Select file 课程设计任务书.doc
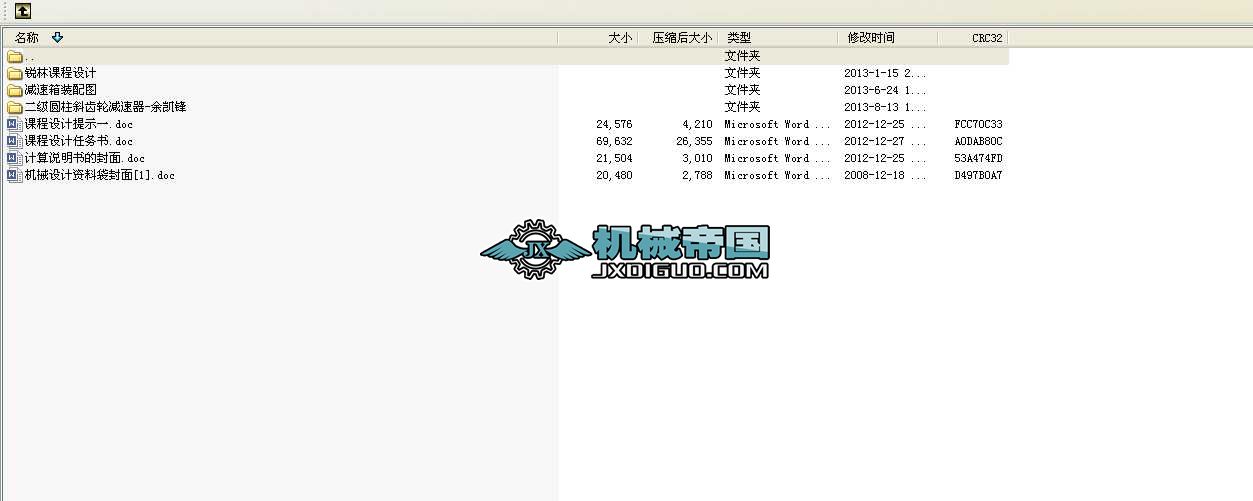 click(78, 141)
